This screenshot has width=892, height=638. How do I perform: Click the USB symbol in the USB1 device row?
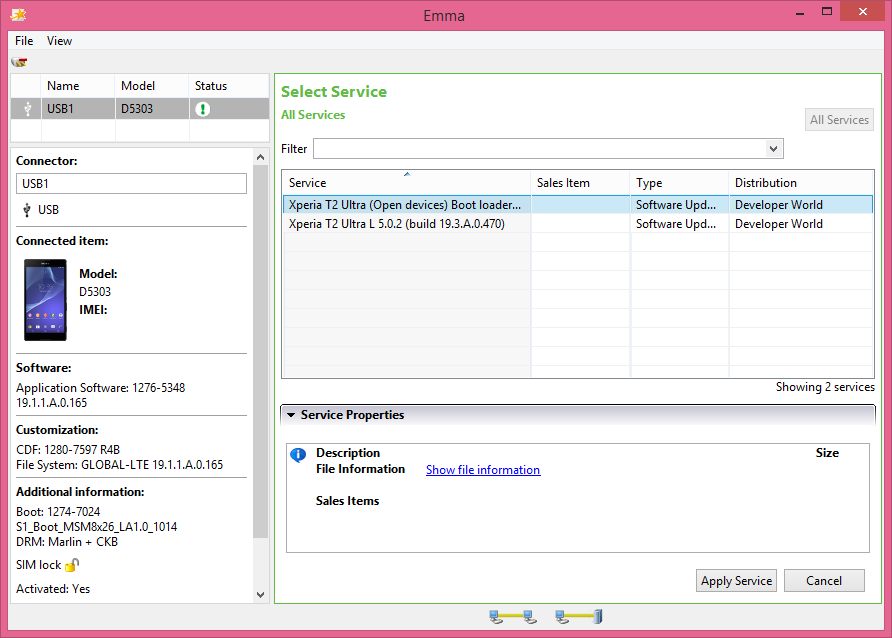(x=27, y=109)
